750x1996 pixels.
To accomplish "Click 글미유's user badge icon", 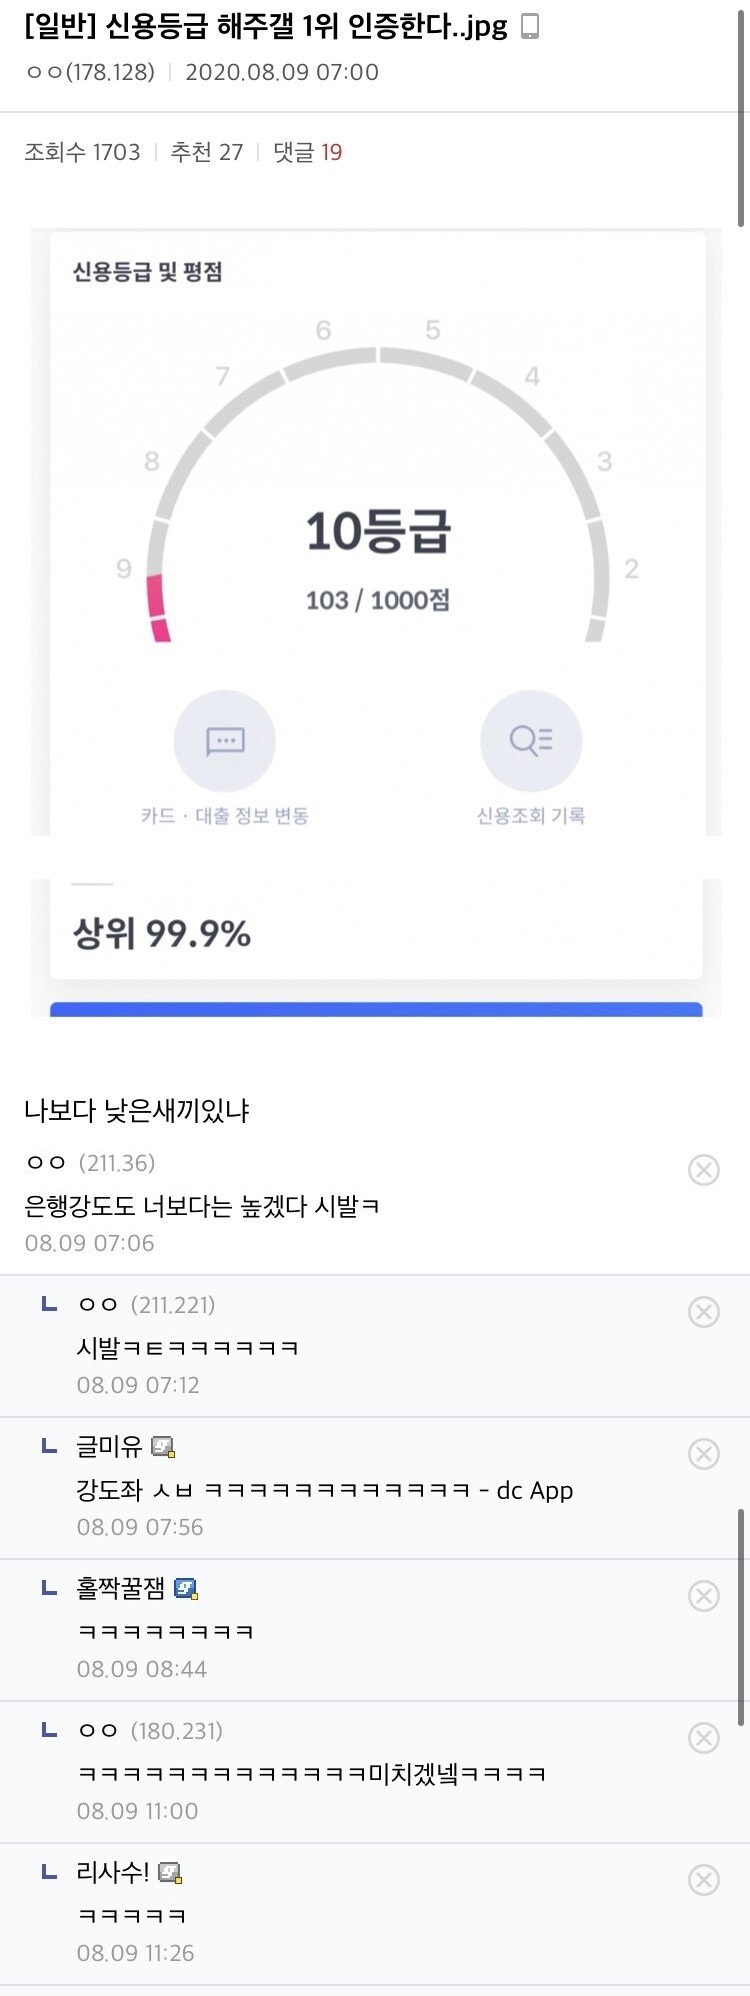I will (x=163, y=1447).
